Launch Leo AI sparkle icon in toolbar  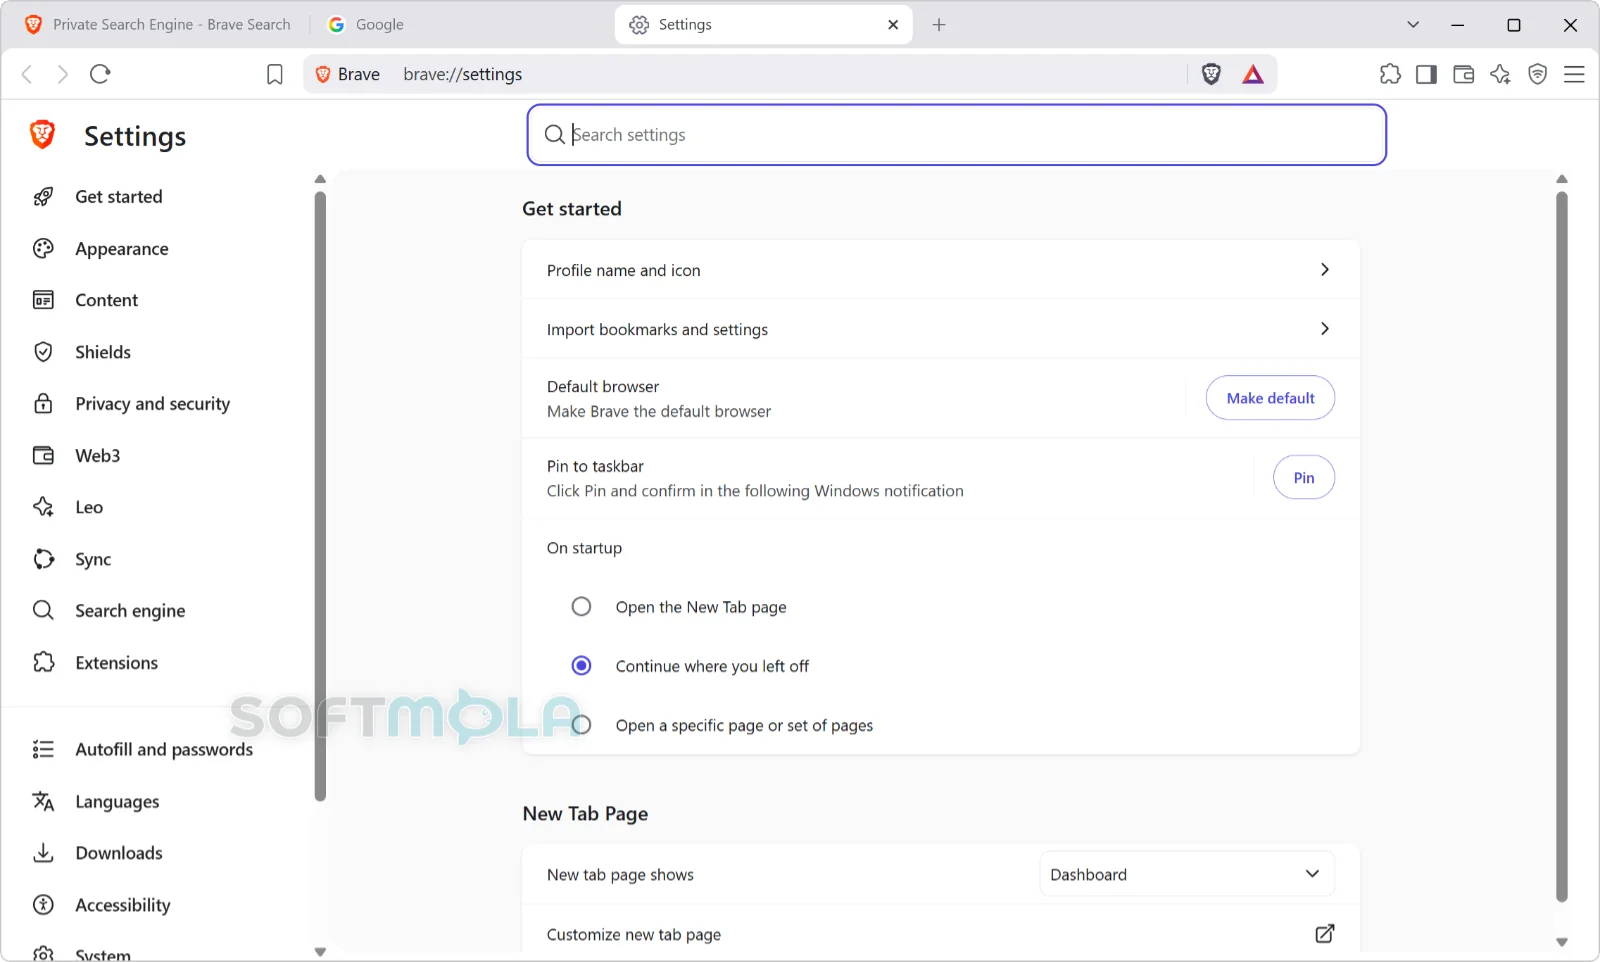click(1501, 74)
